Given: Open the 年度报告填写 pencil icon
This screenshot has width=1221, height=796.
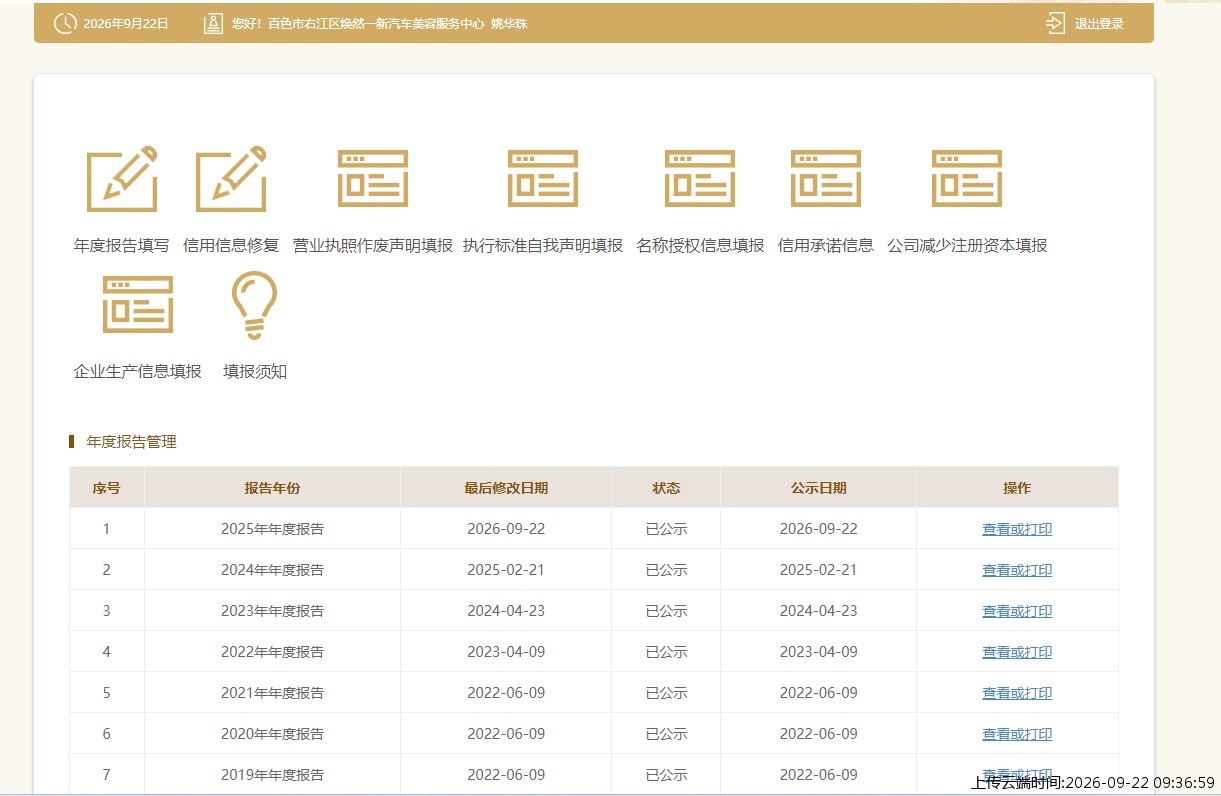Looking at the screenshot, I should (122, 178).
